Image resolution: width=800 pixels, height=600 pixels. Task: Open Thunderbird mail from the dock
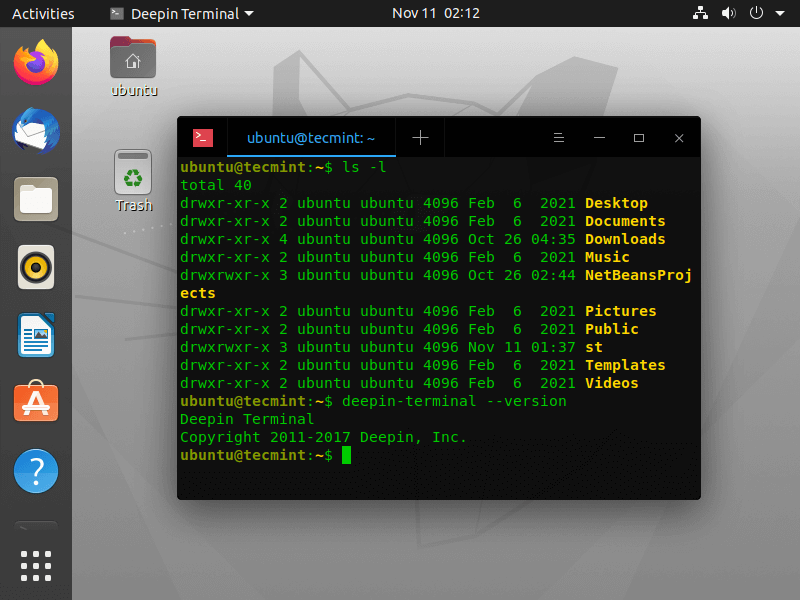click(36, 132)
